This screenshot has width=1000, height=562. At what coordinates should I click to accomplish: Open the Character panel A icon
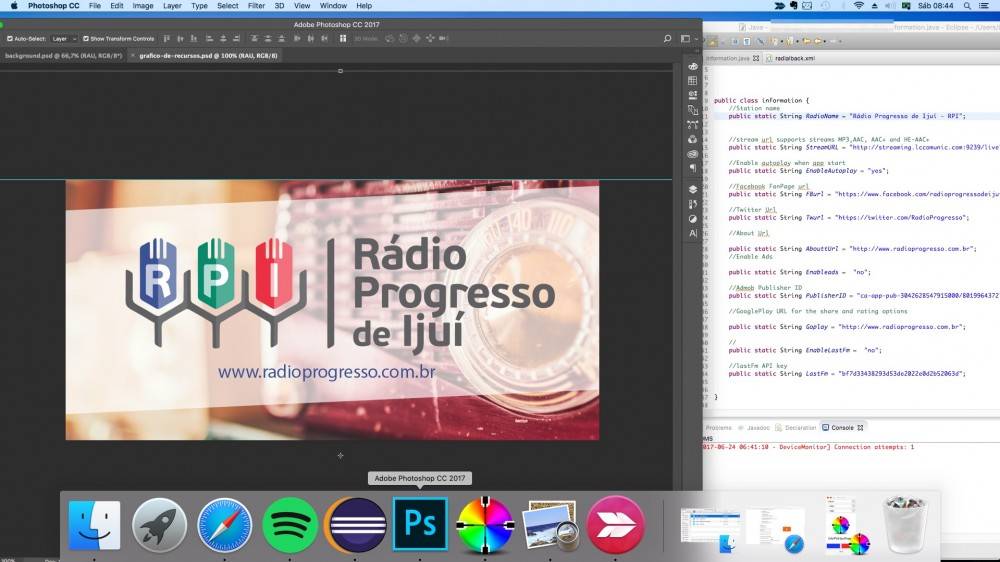693,233
